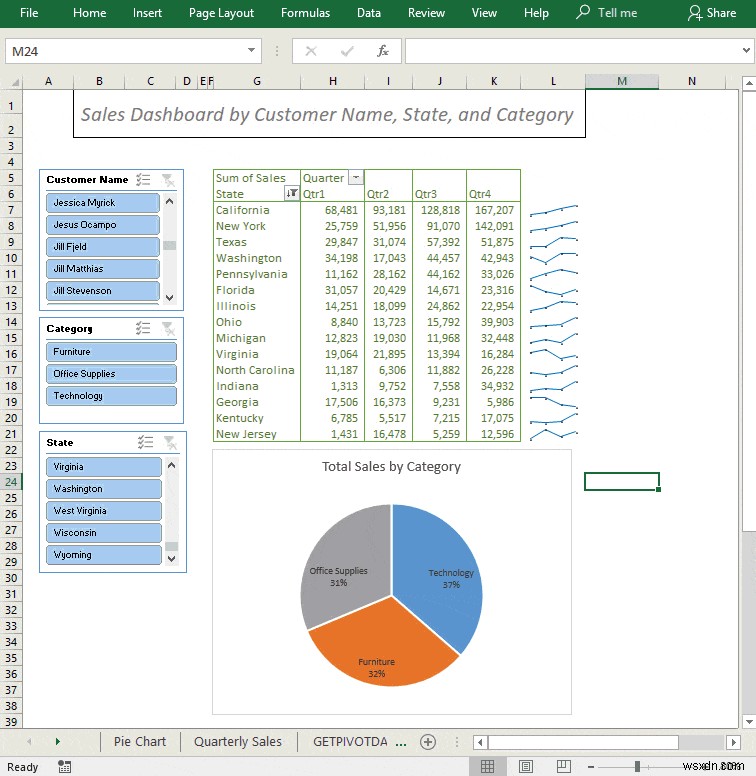Open the Quarter column filter dropdown
The width and height of the screenshot is (756, 776).
[355, 178]
